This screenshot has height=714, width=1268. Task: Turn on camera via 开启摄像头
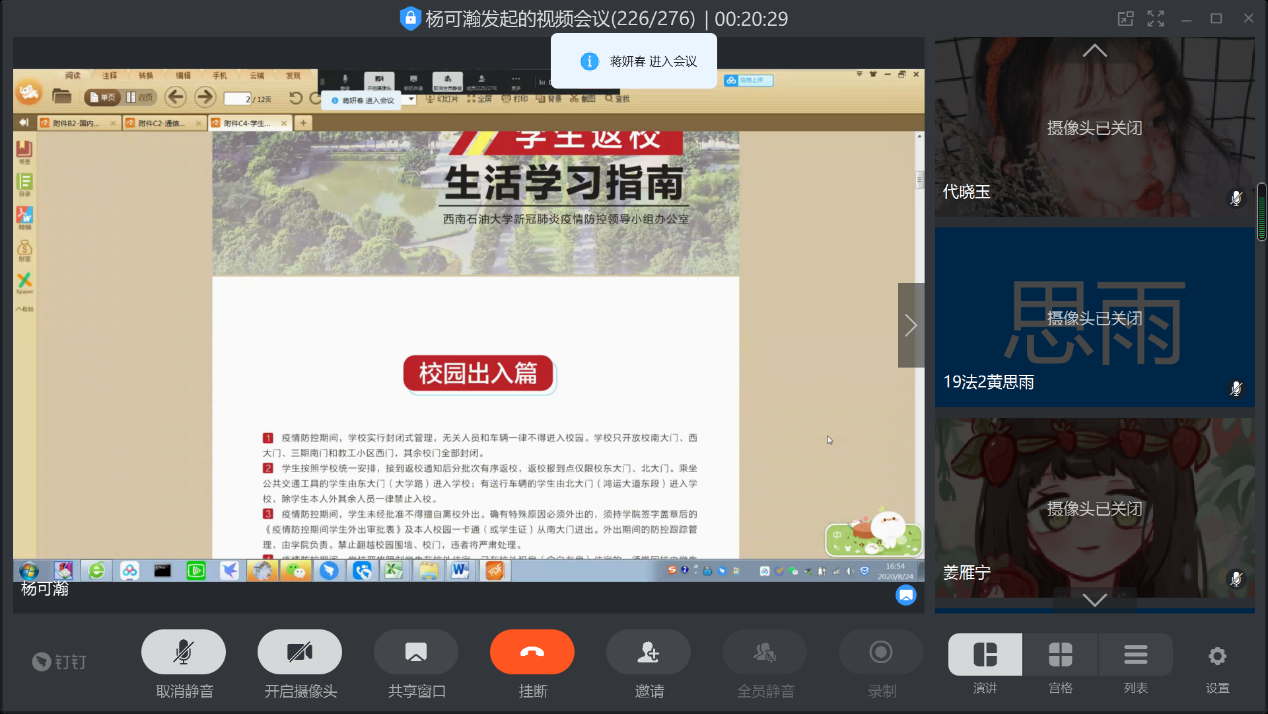pos(300,653)
